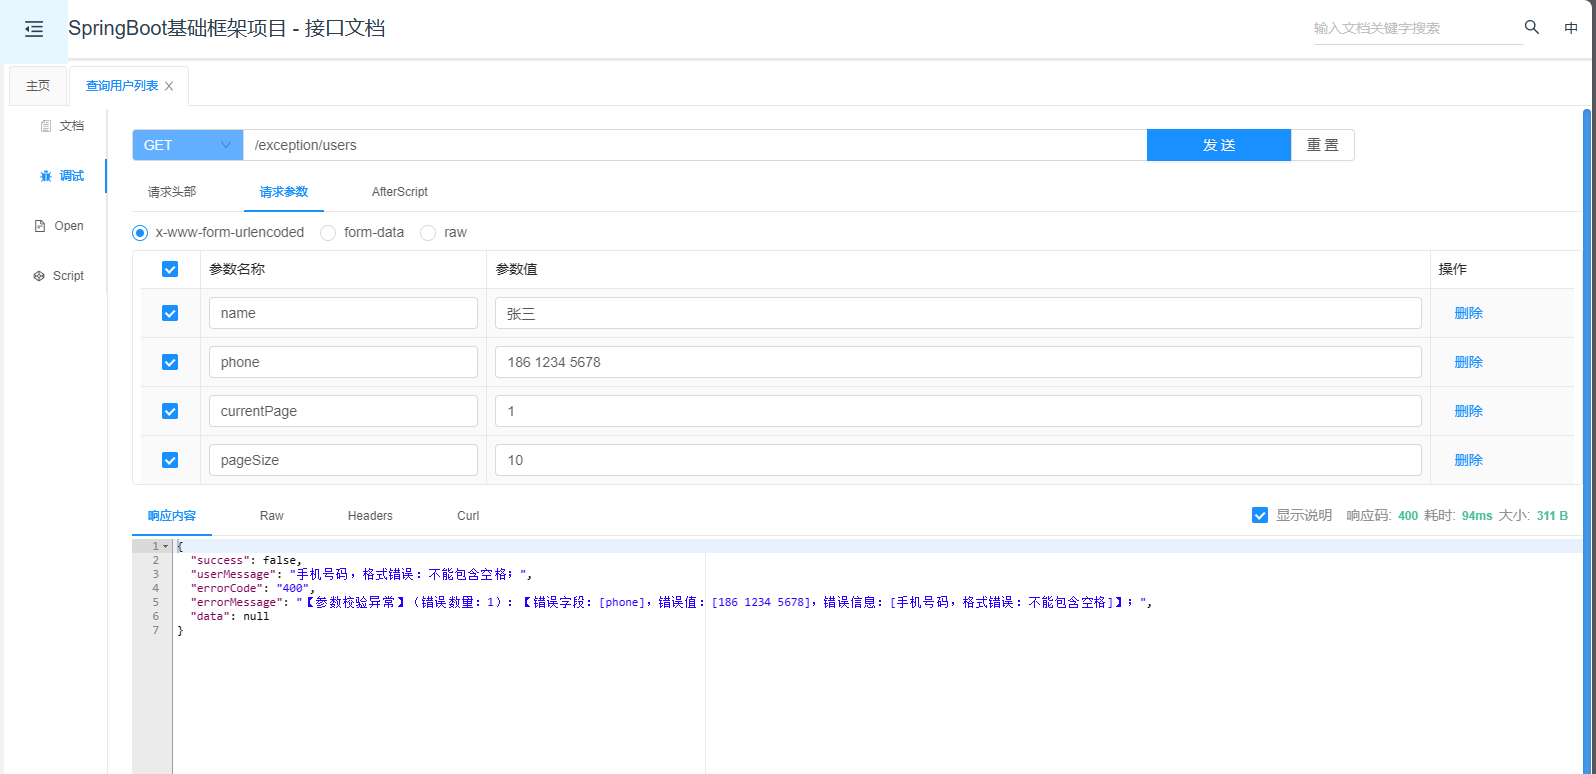Uncheck the currentPage parameter checkbox
Viewport: 1596px width, 774px height.
pos(170,411)
